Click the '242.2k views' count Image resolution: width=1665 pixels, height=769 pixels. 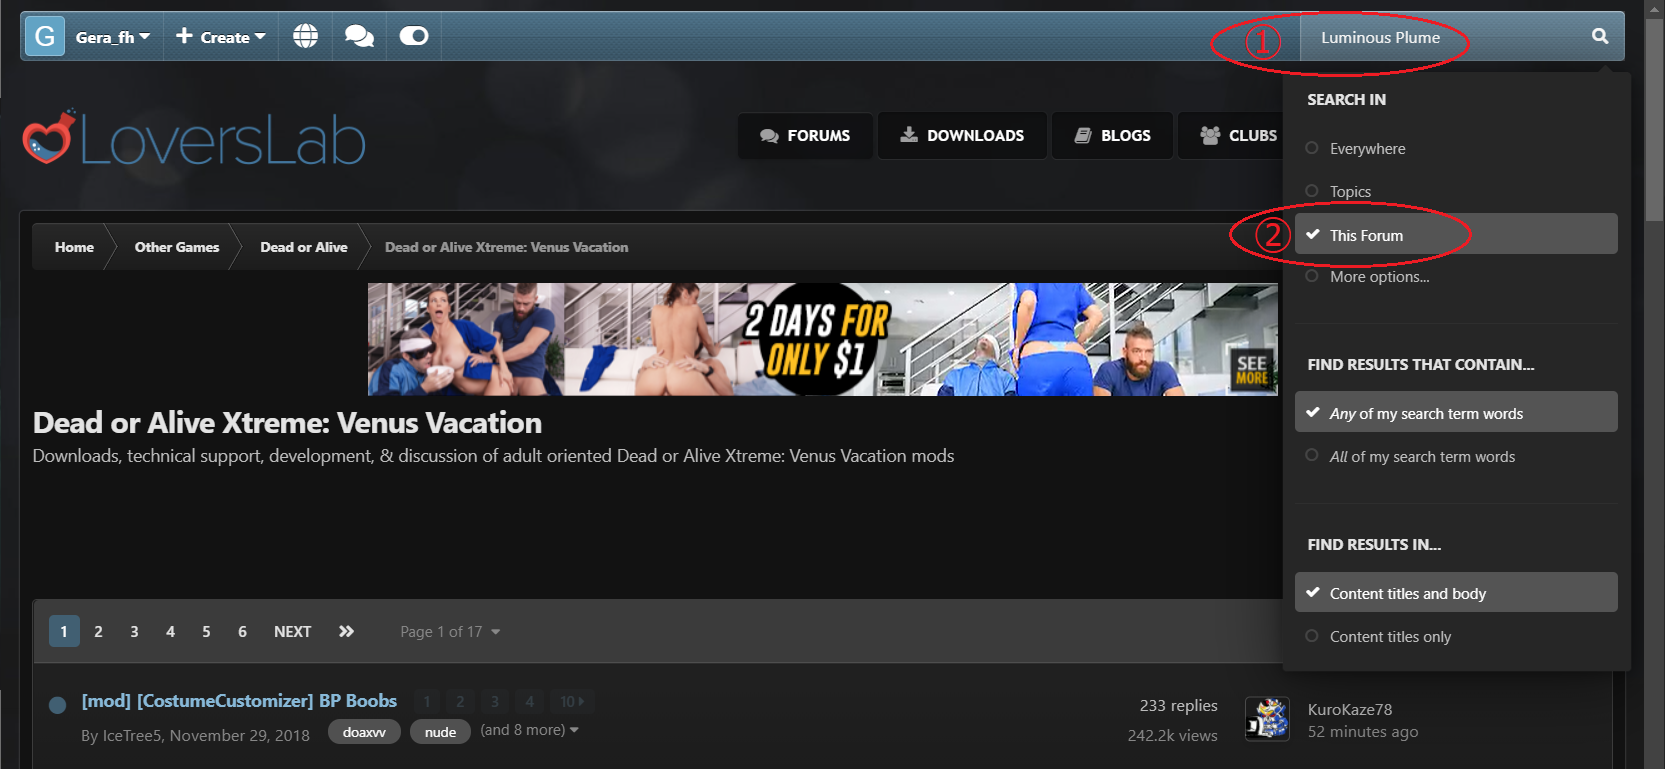coord(1172,736)
